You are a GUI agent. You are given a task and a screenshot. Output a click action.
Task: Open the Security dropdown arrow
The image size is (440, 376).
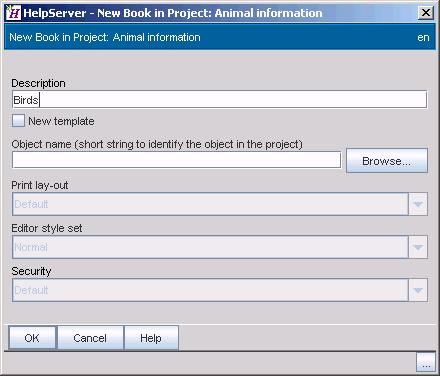tap(418, 290)
